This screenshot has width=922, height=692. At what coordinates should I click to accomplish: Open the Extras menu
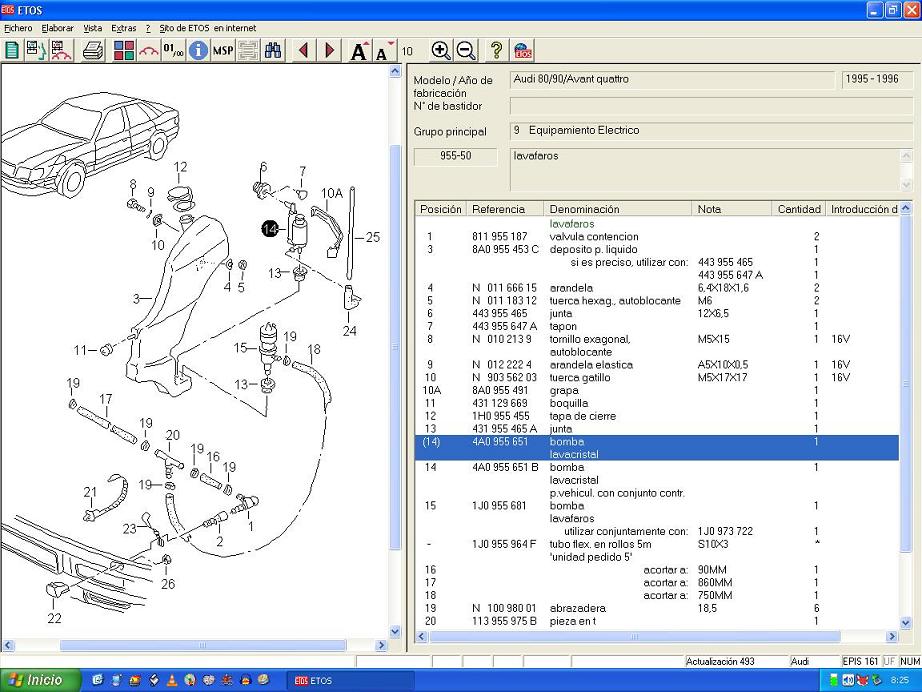pos(123,28)
